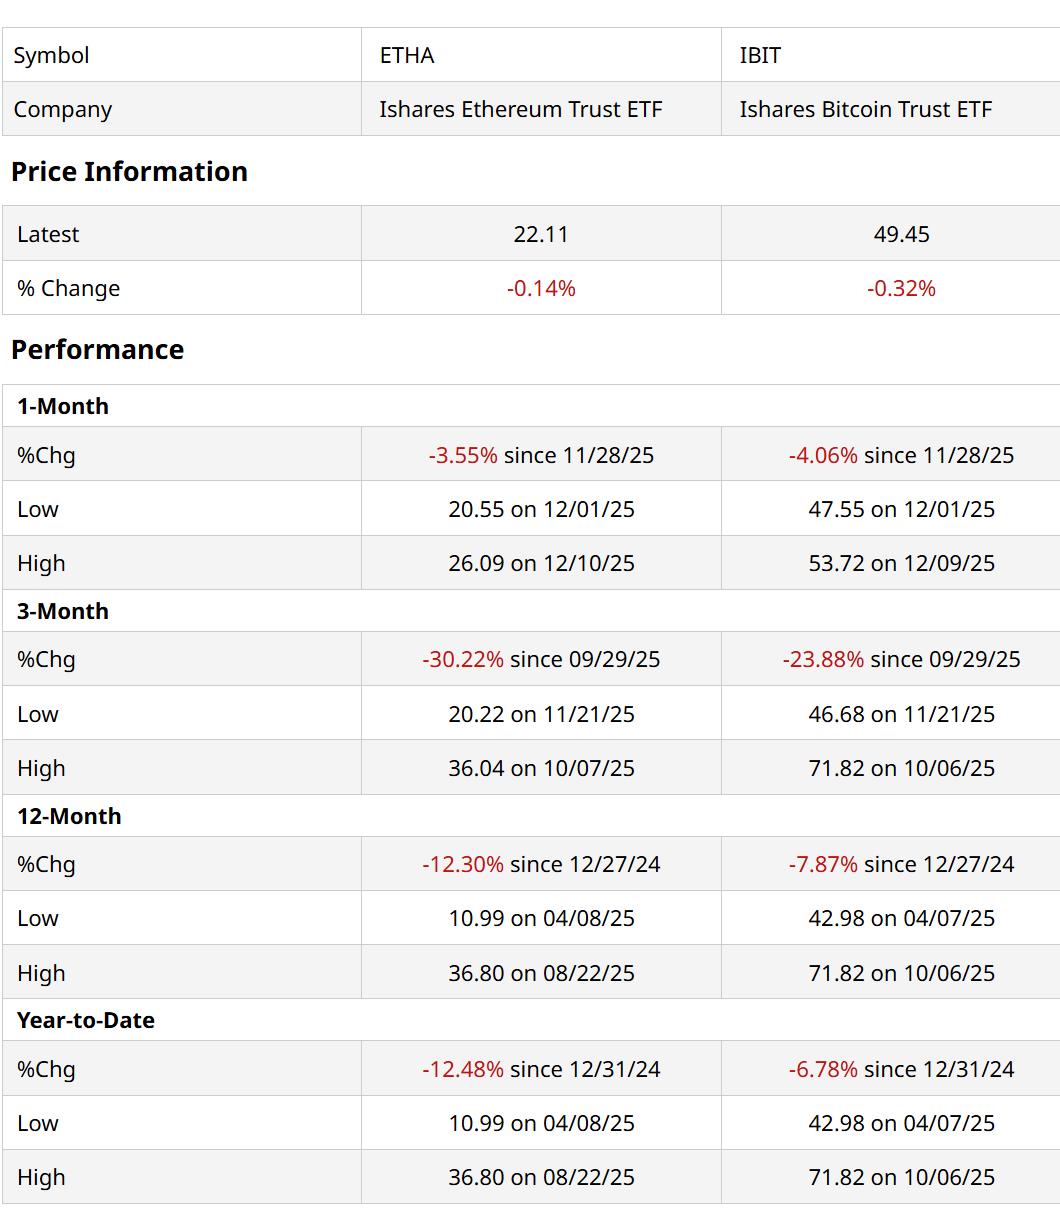1060x1211 pixels.
Task: Click the Price Information heading
Action: click(129, 171)
